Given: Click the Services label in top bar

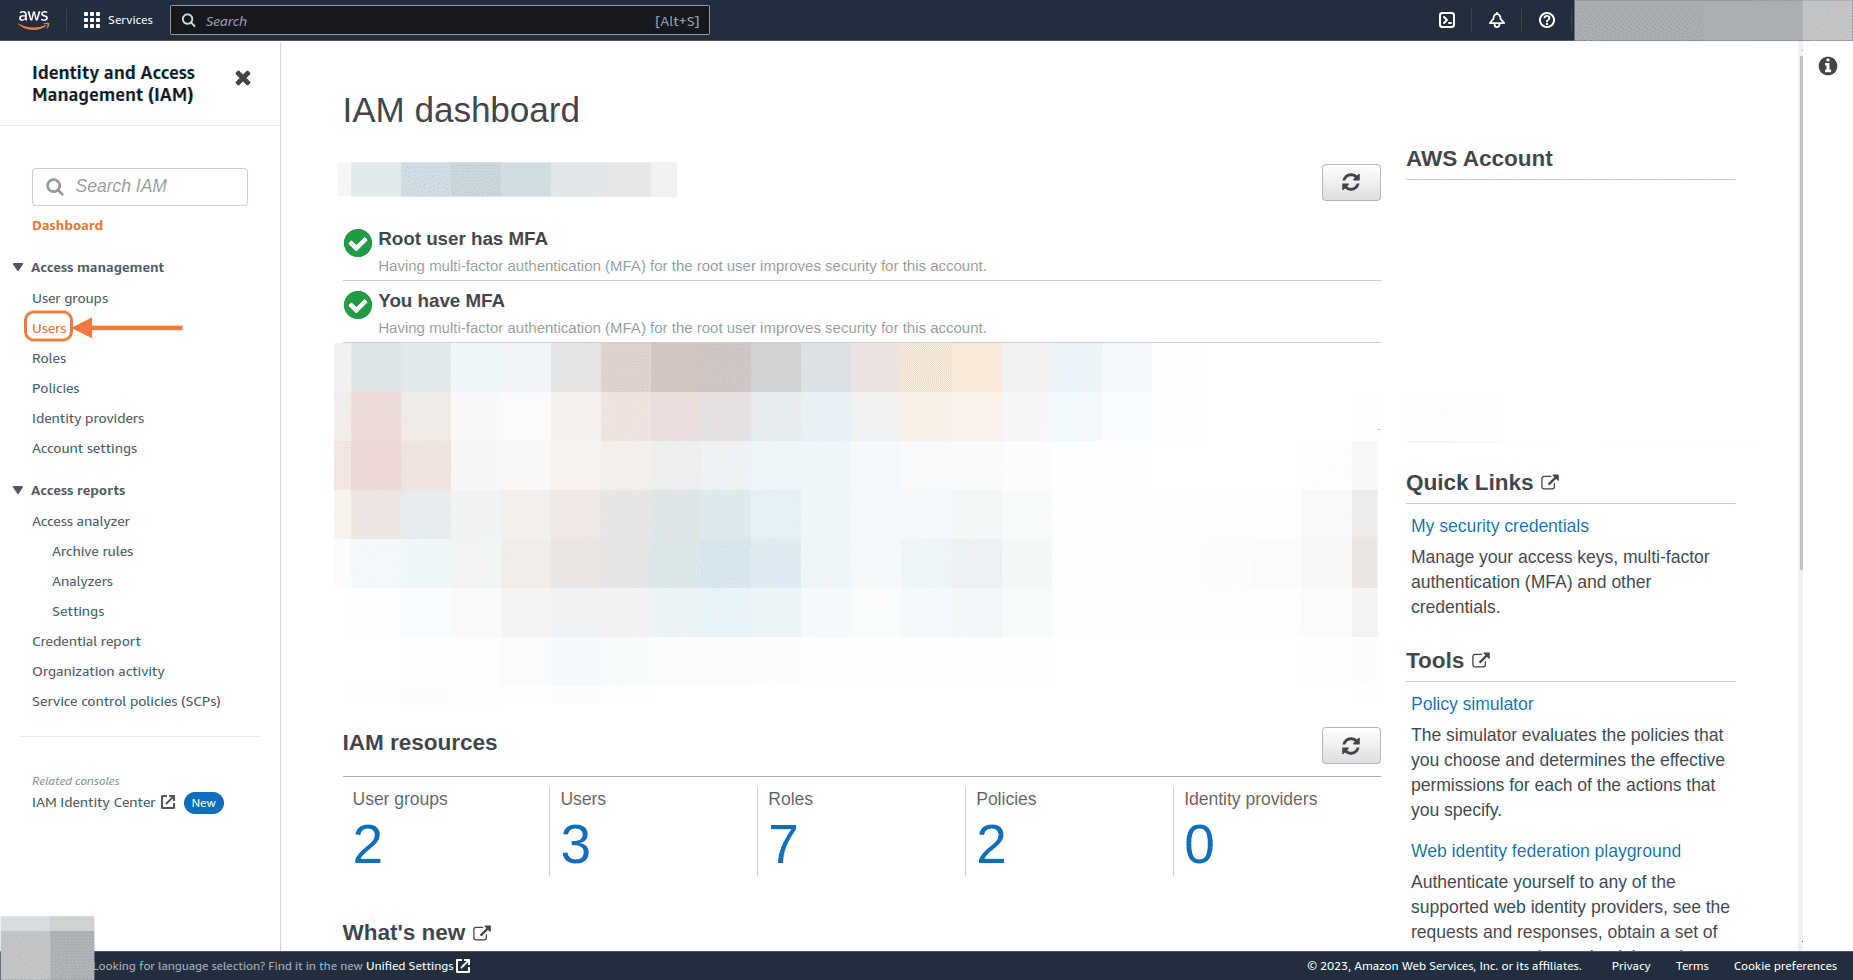Looking at the screenshot, I should pos(131,20).
